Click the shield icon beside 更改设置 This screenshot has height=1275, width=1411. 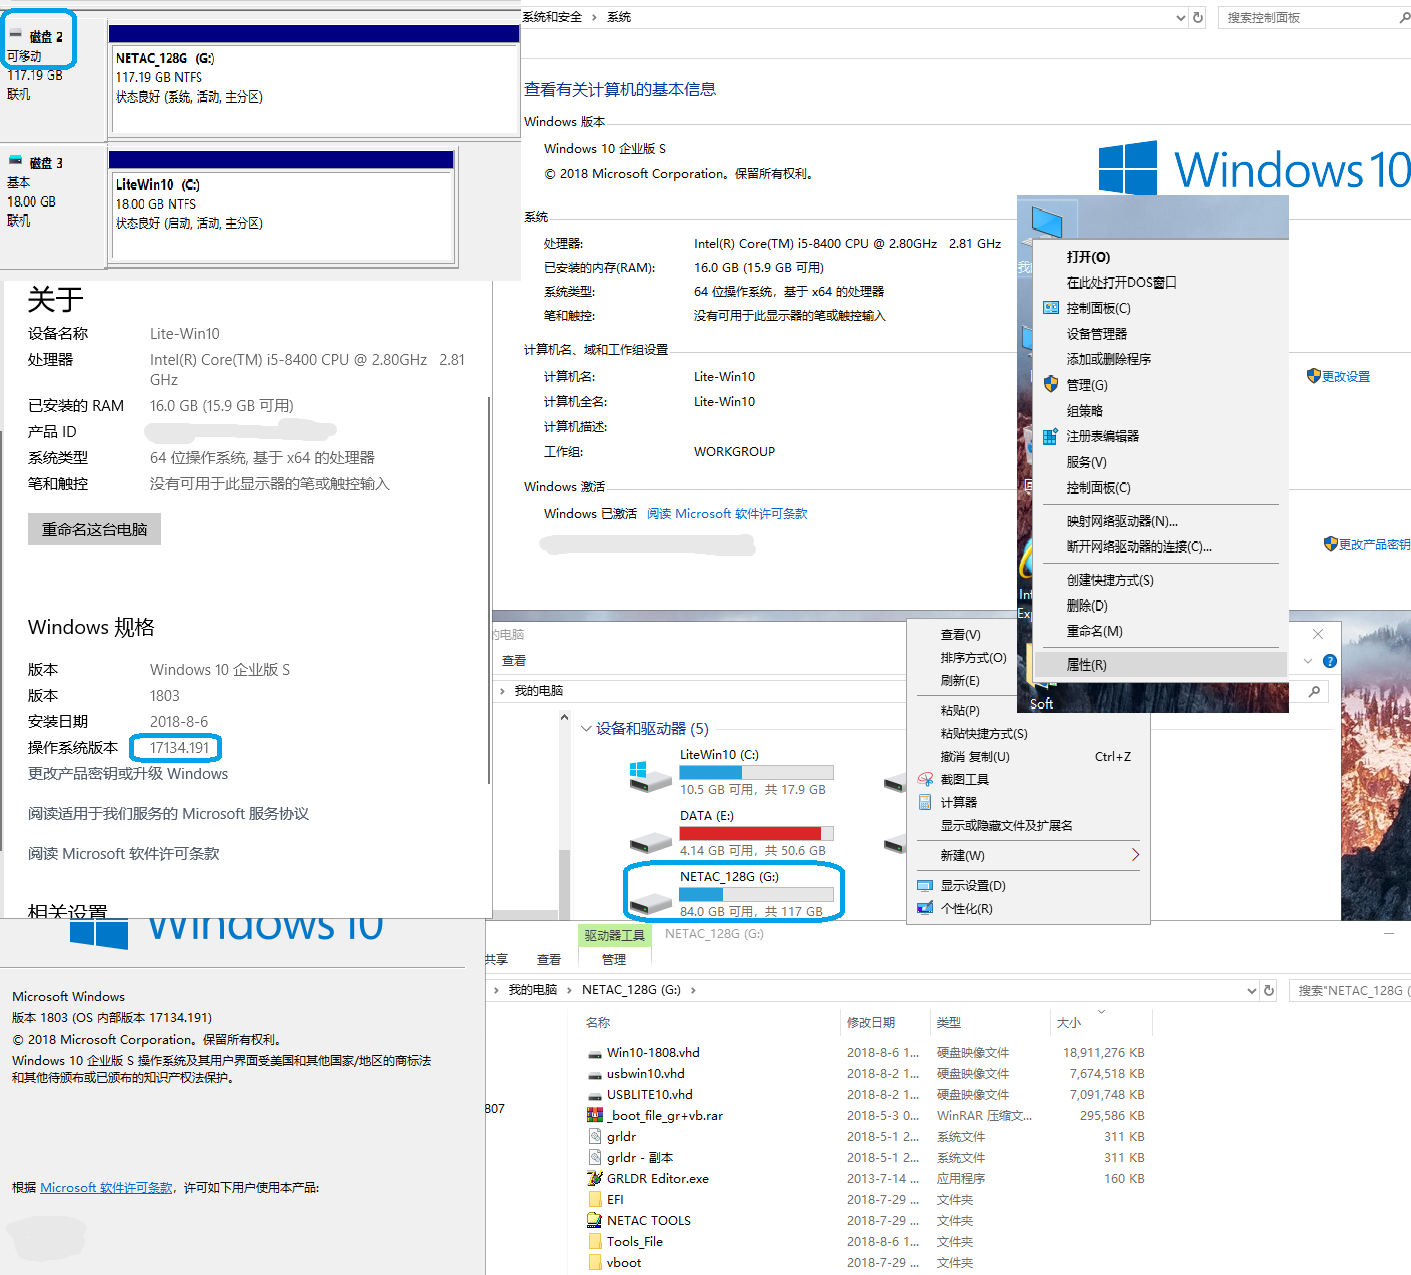[x=1314, y=376]
